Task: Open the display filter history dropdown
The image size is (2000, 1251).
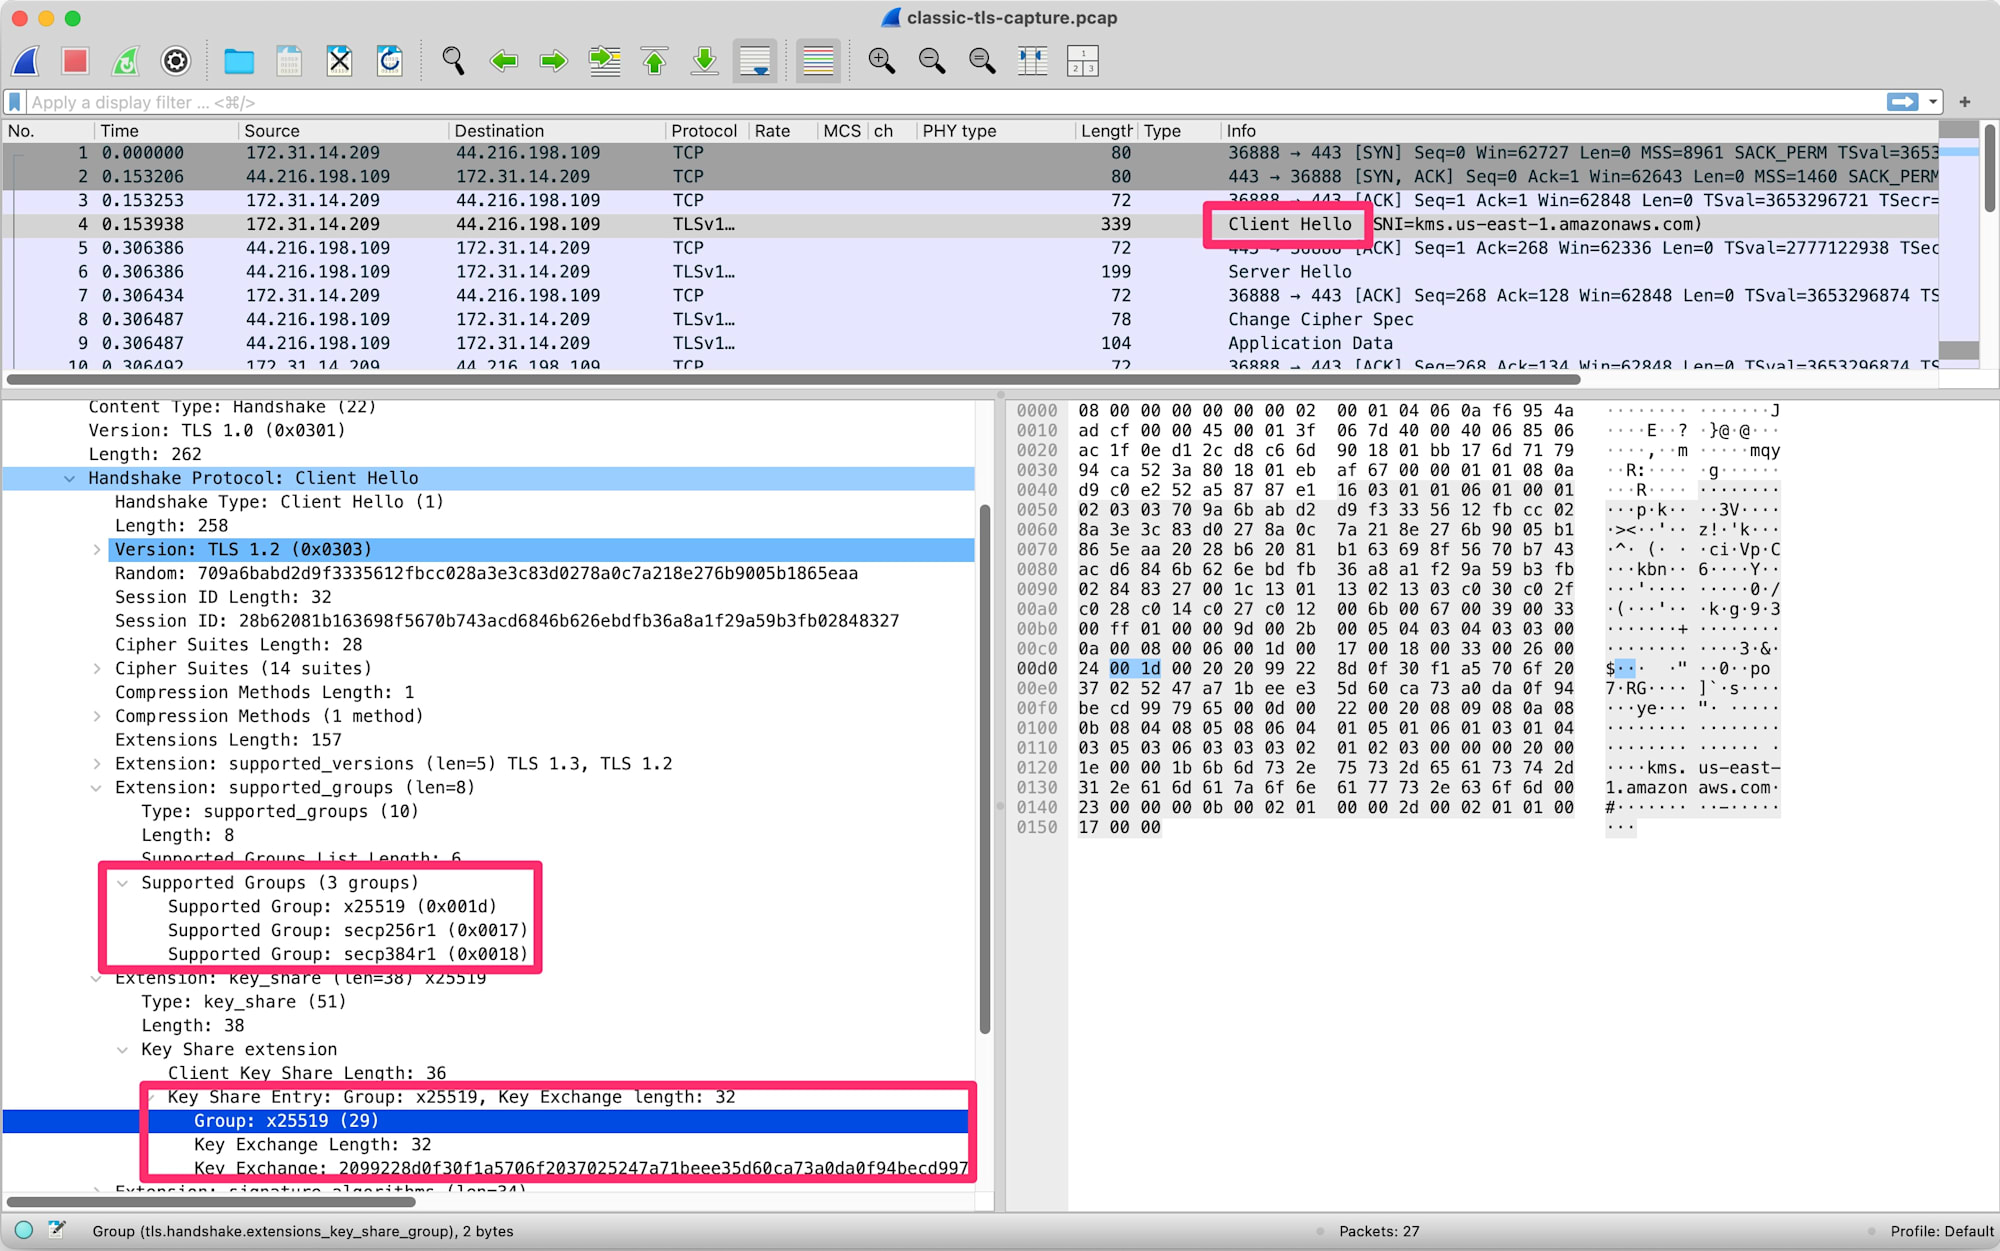Action: click(1933, 102)
